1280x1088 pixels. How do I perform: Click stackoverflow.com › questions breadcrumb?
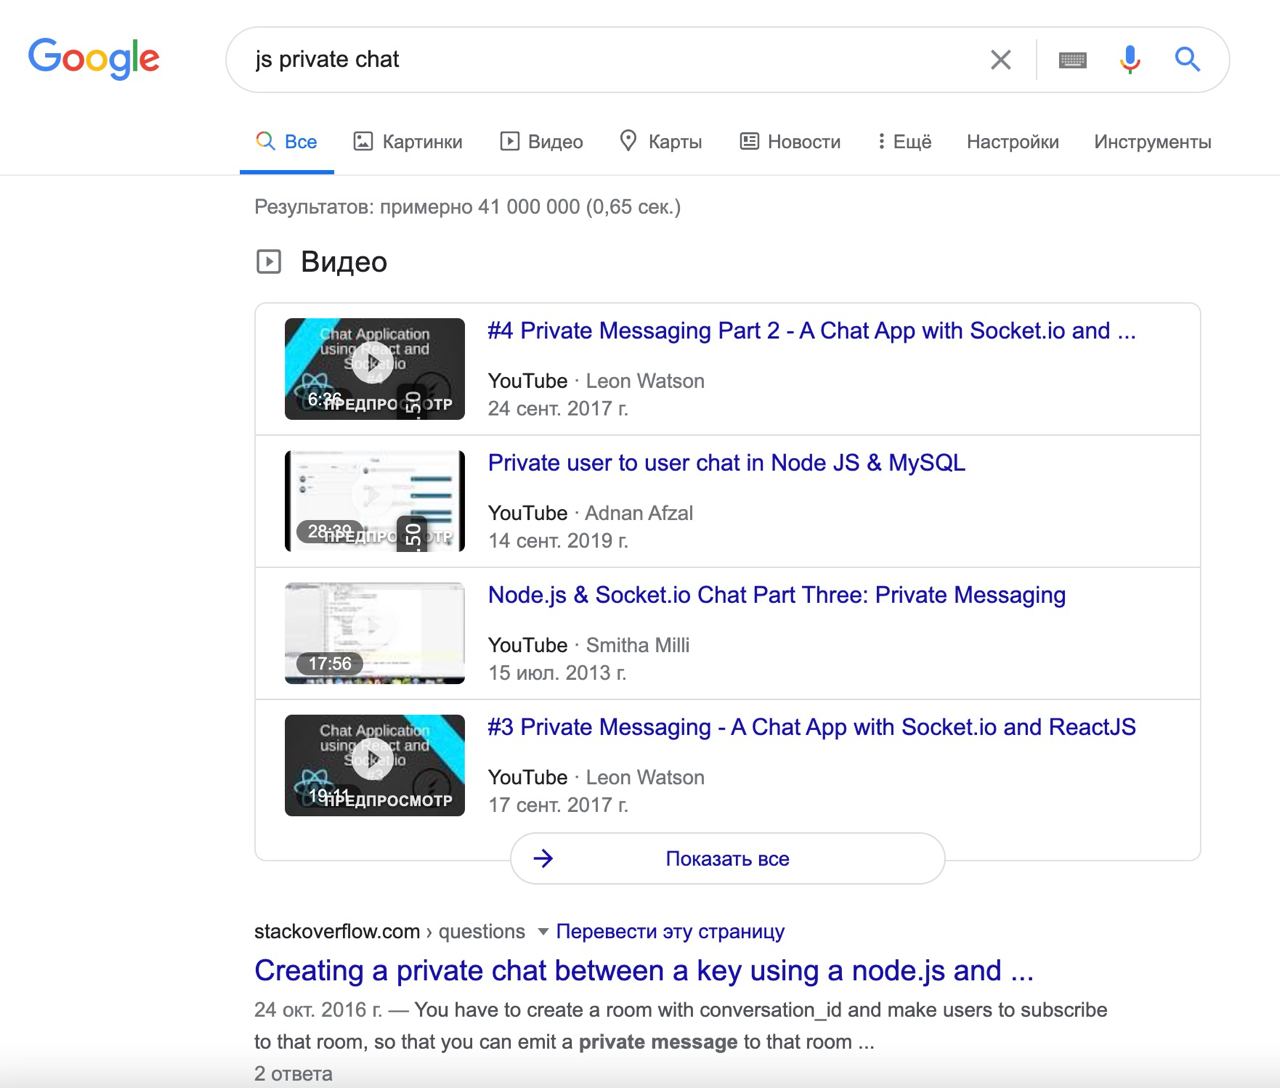click(x=389, y=932)
